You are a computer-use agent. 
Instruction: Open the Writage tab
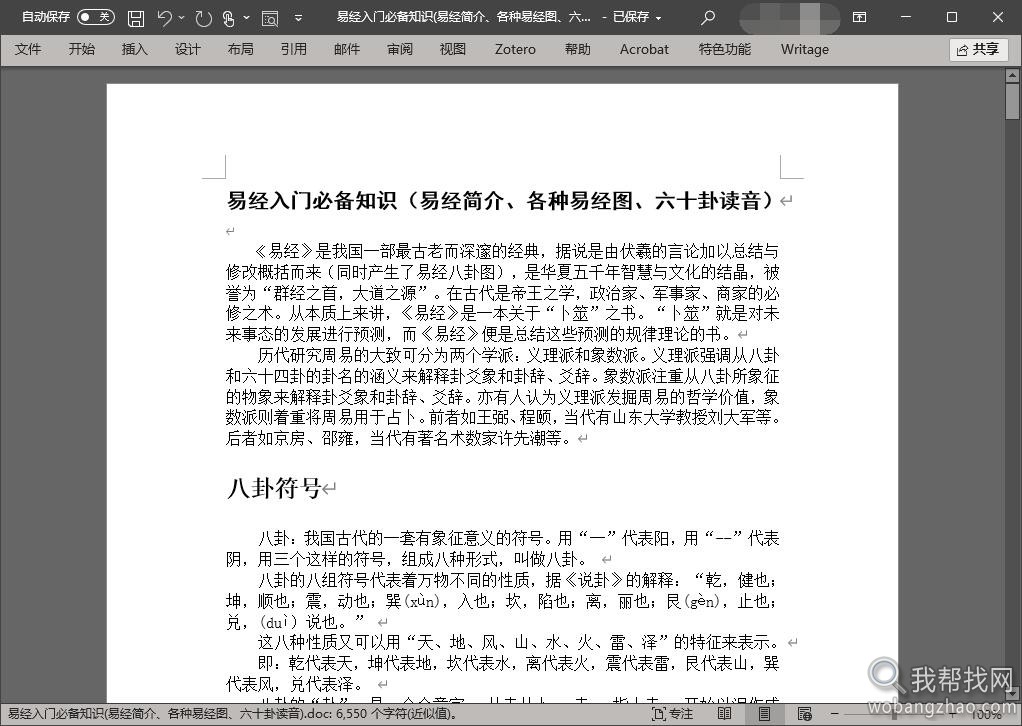click(x=805, y=50)
